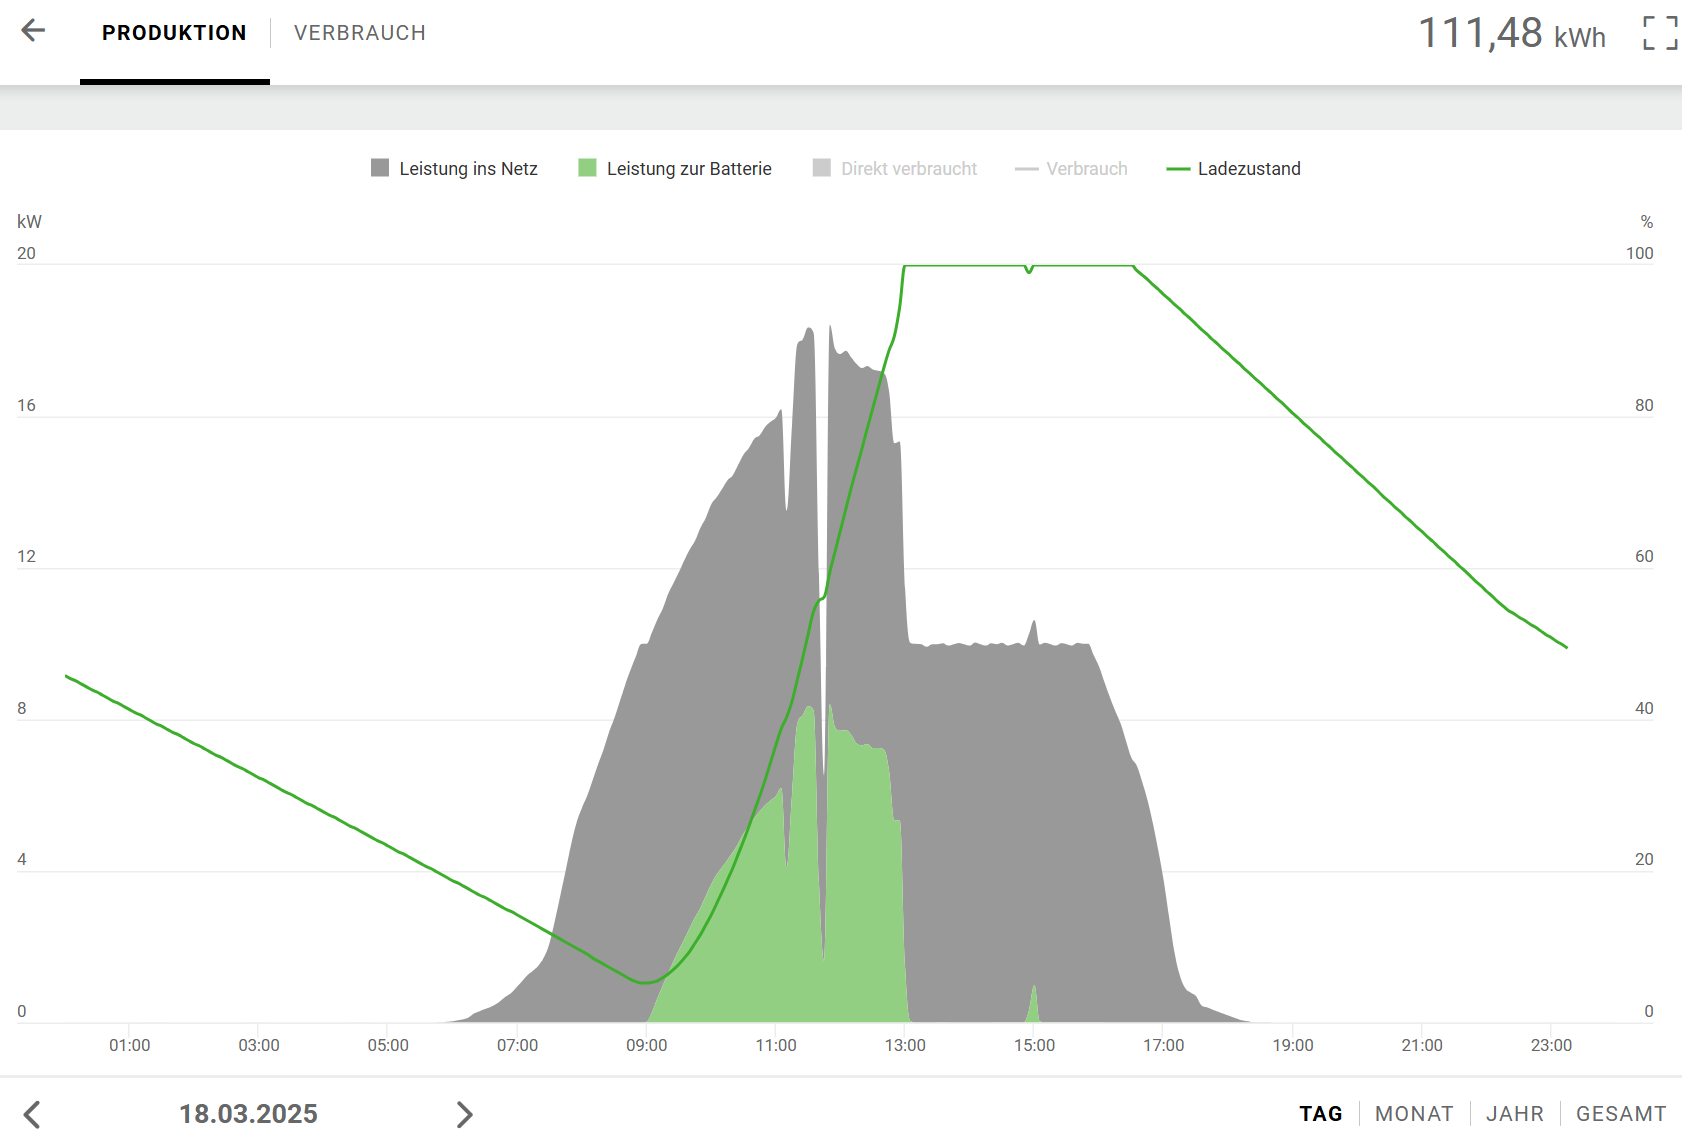Select the Tag day view

click(1320, 1114)
